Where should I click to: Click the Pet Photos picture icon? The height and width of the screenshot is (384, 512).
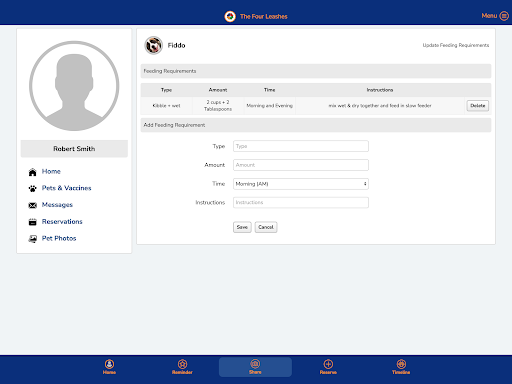32,239
